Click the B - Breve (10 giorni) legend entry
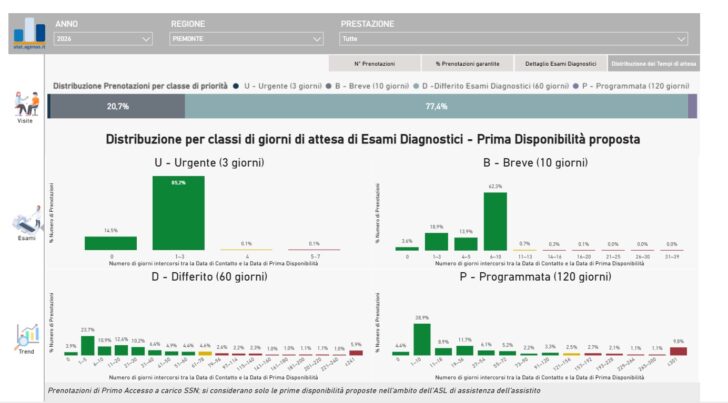 pyautogui.click(x=368, y=86)
